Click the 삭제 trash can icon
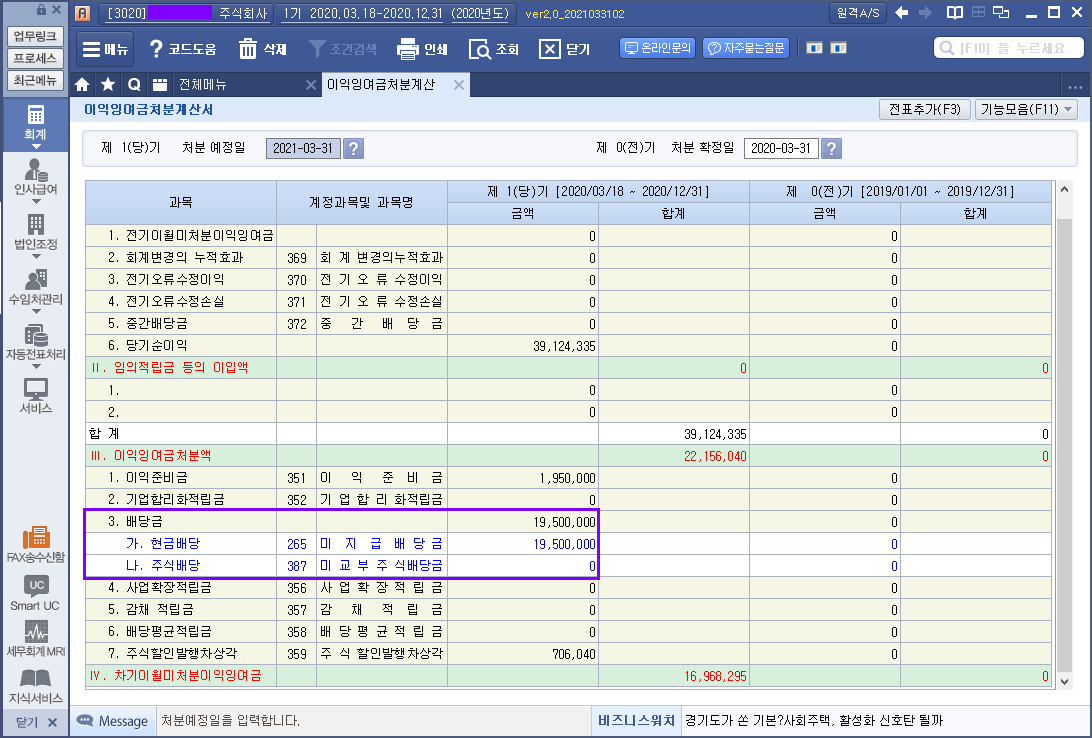 pyautogui.click(x=248, y=49)
